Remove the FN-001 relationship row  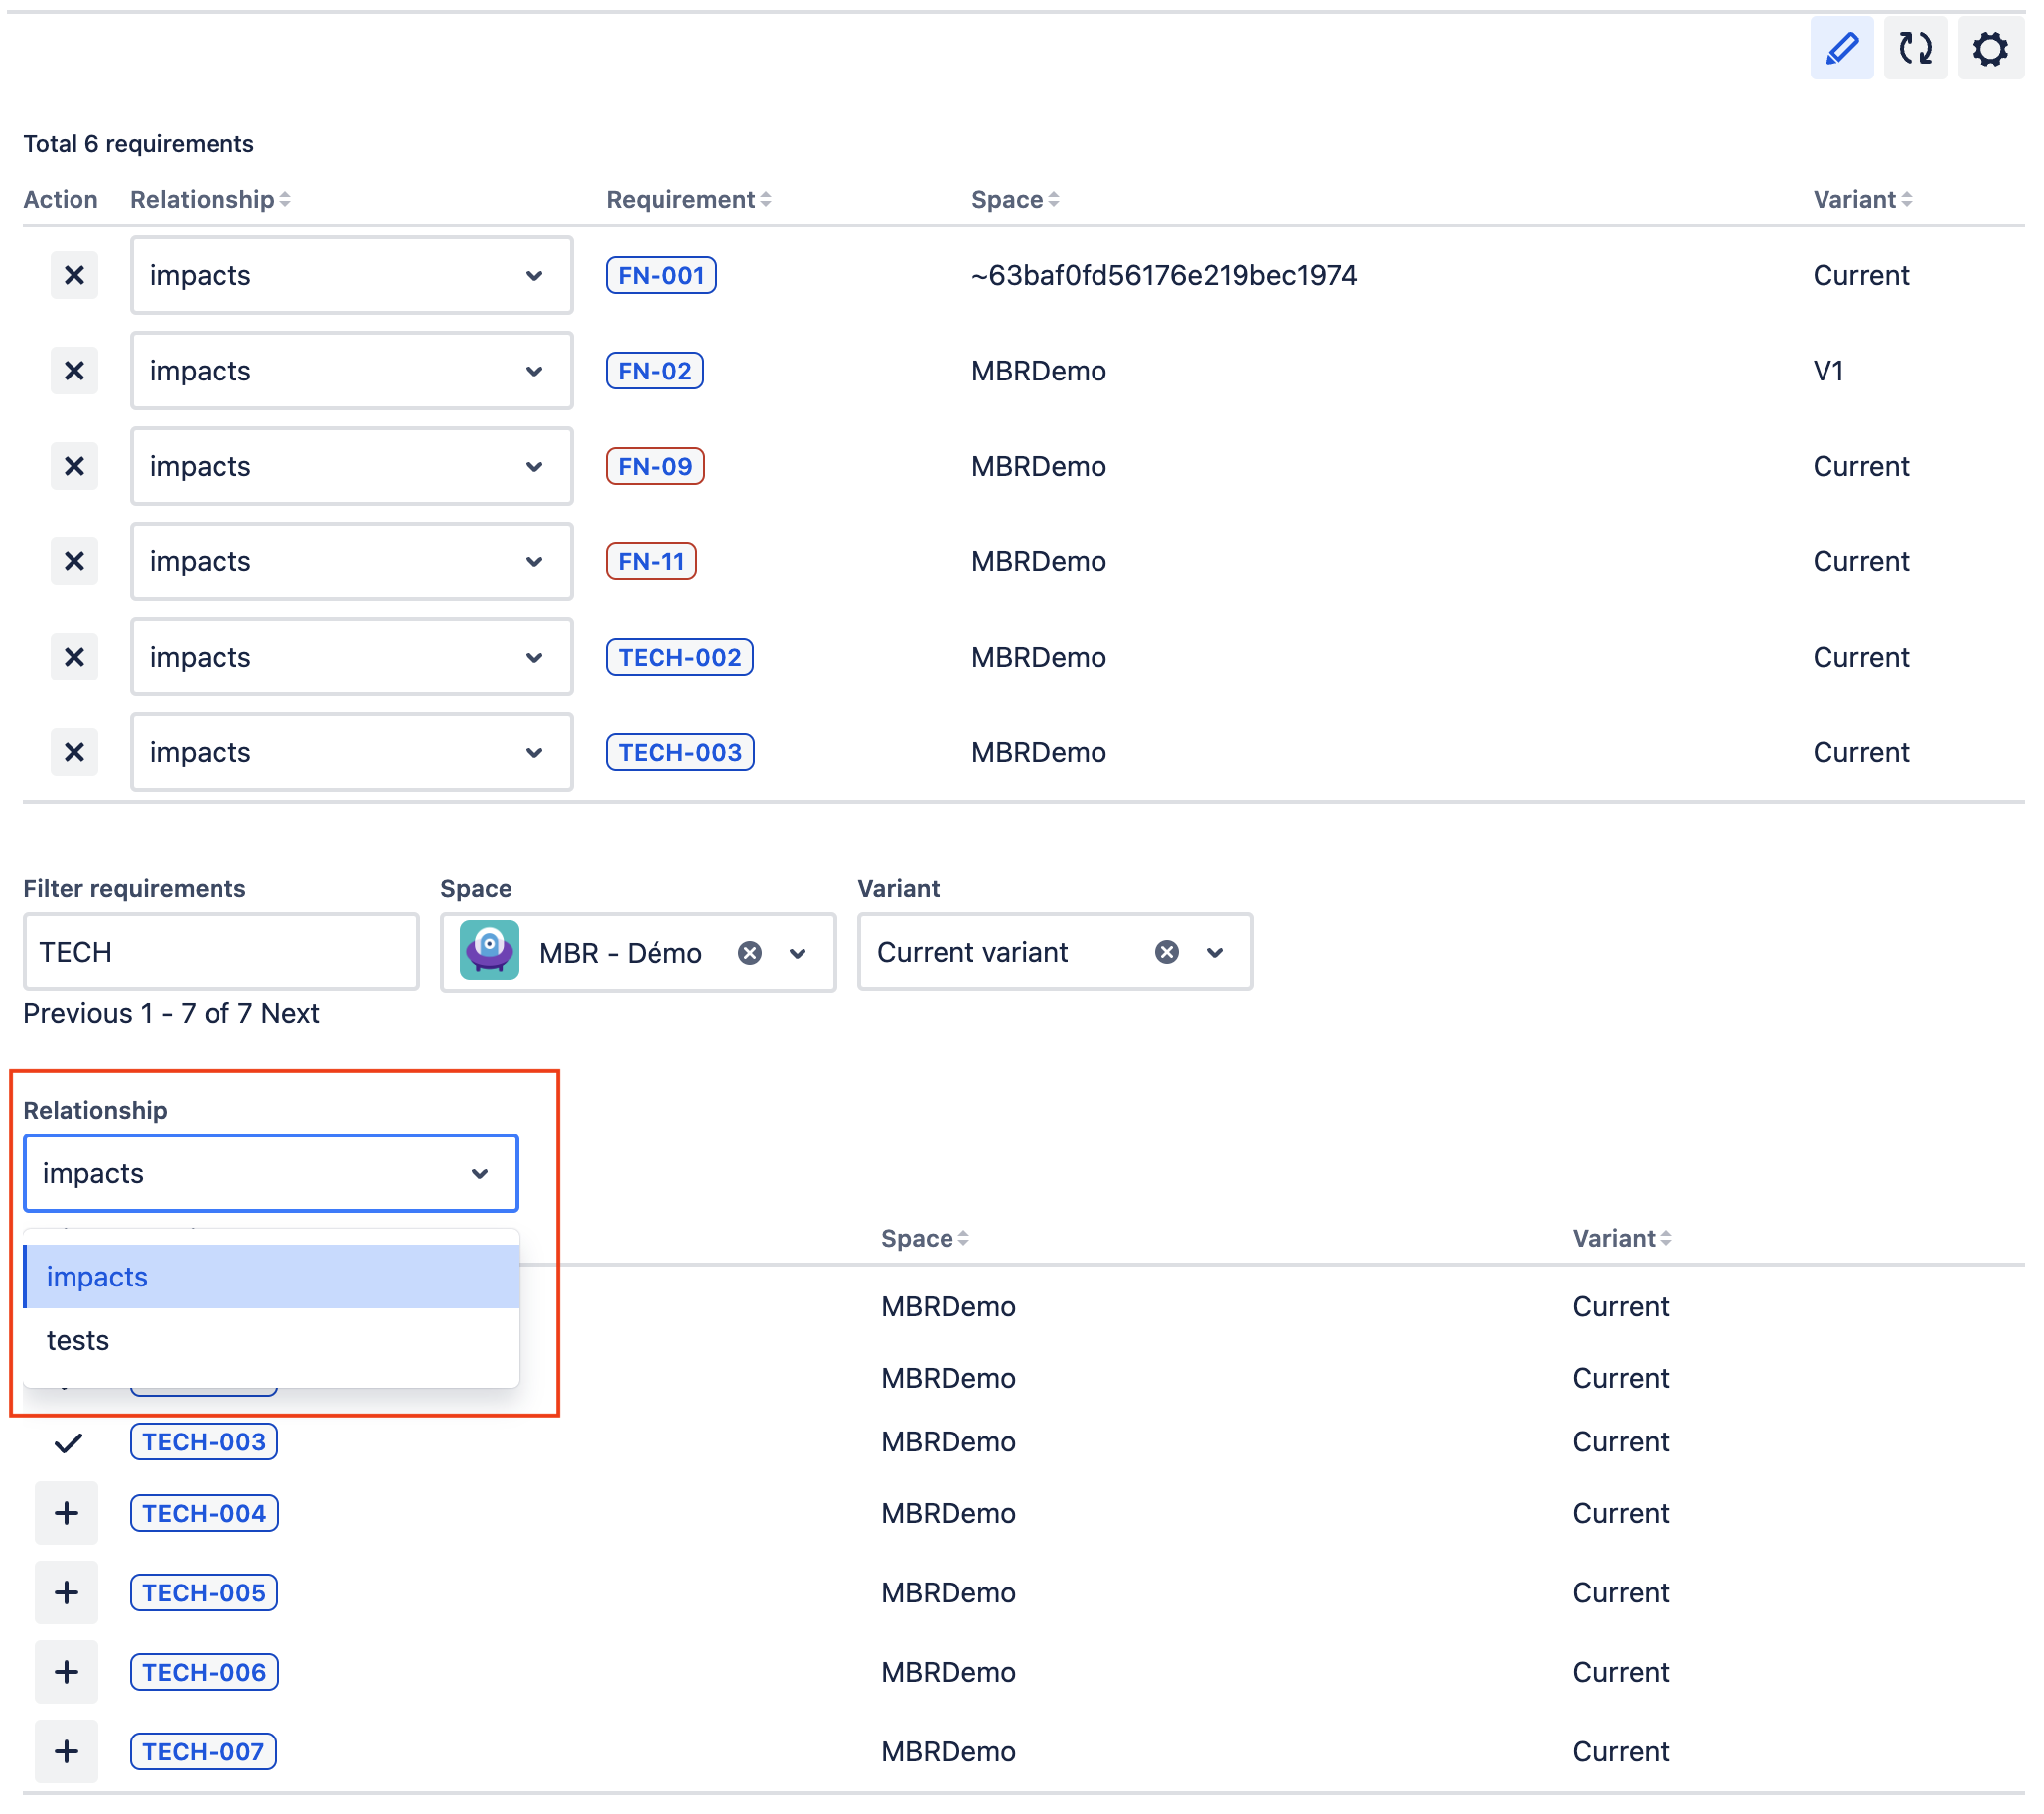click(x=74, y=275)
